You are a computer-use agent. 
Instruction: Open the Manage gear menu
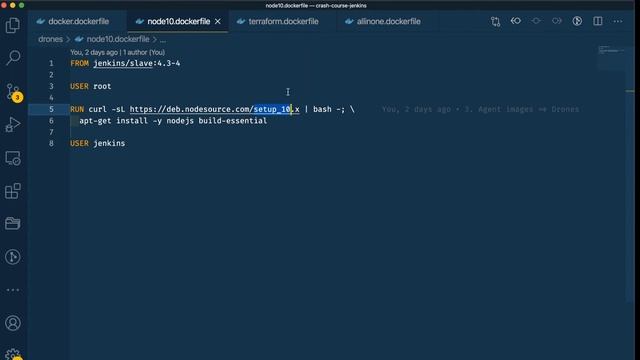[x=13, y=353]
